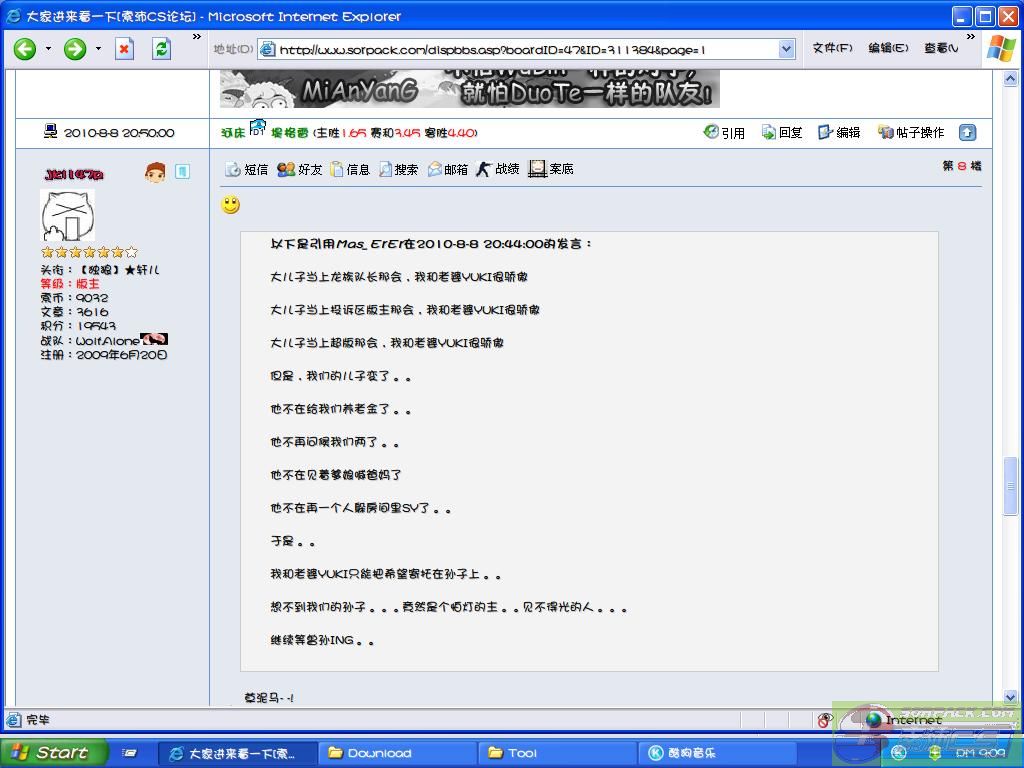The image size is (1024, 768).
Task: Click the smiley face emoticon in the post
Action: (x=231, y=205)
